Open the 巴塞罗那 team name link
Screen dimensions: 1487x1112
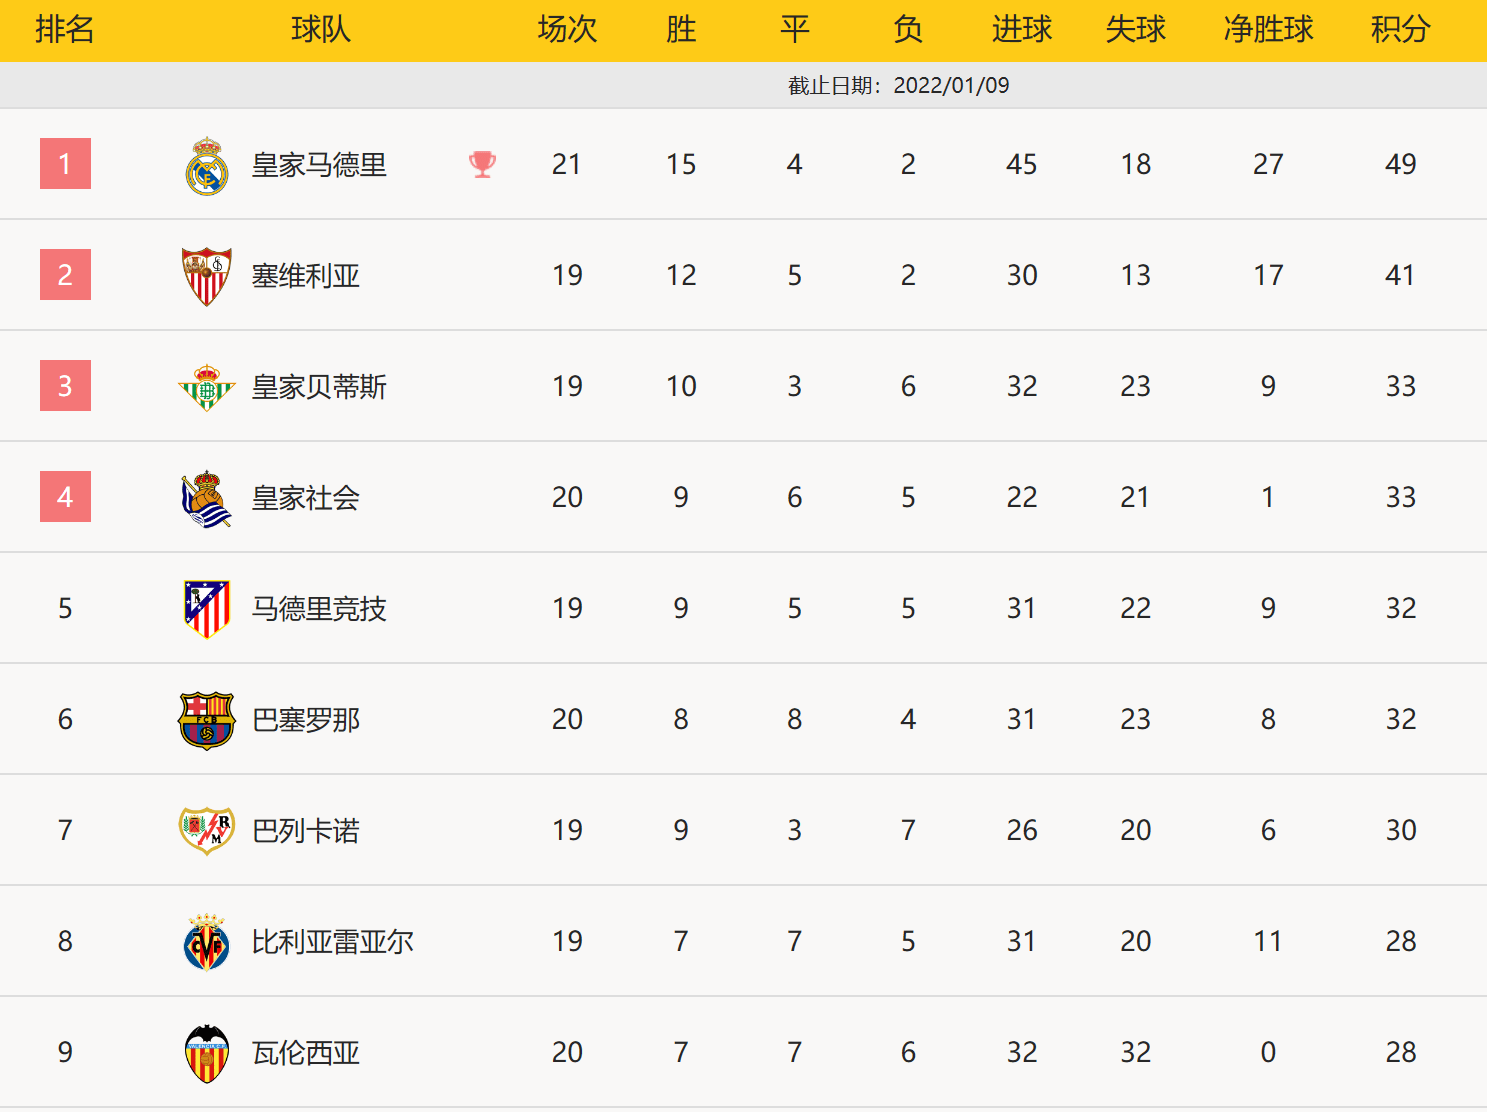click(x=306, y=720)
